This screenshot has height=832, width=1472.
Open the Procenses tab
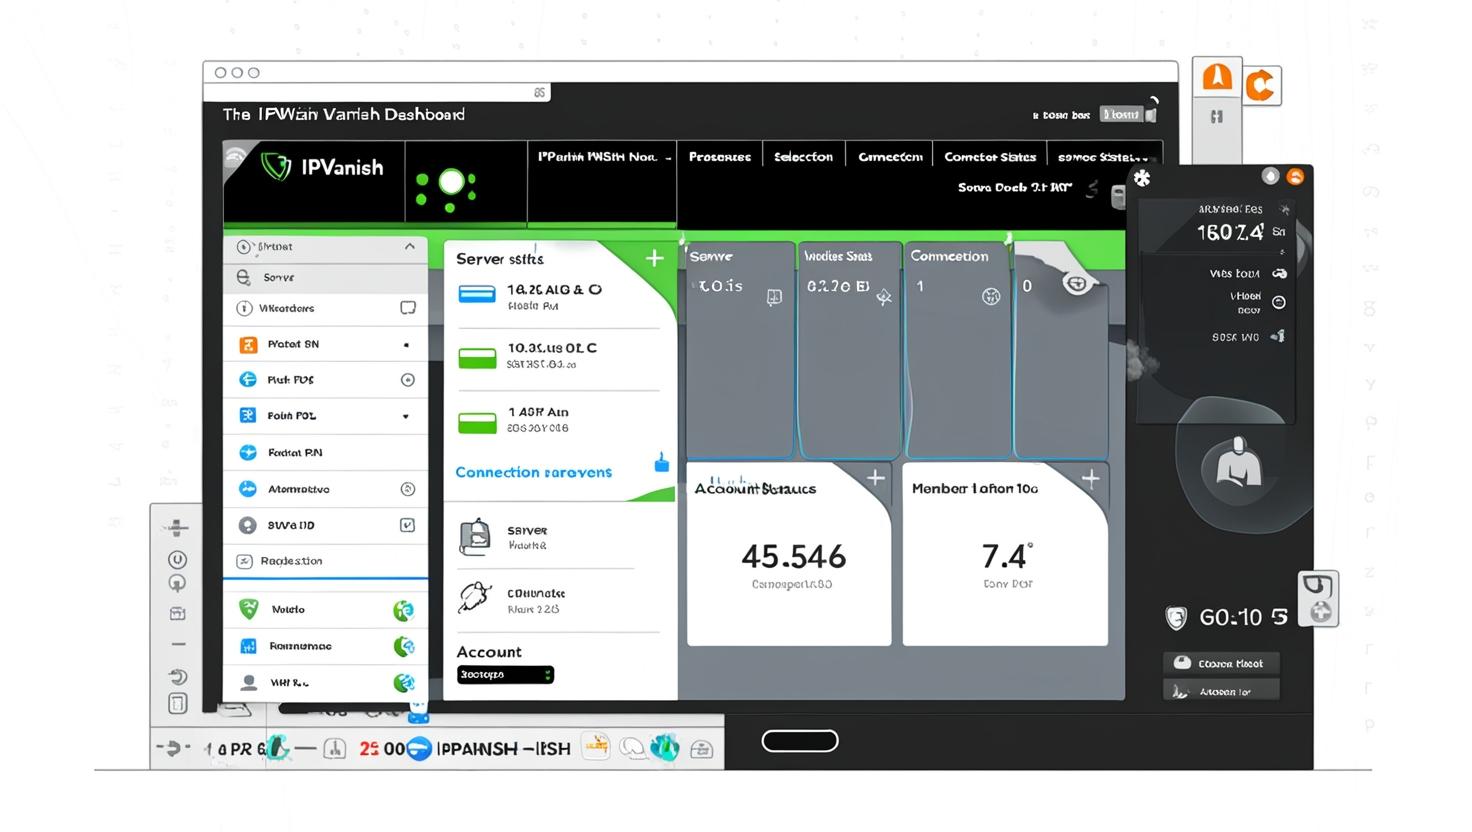pos(720,157)
